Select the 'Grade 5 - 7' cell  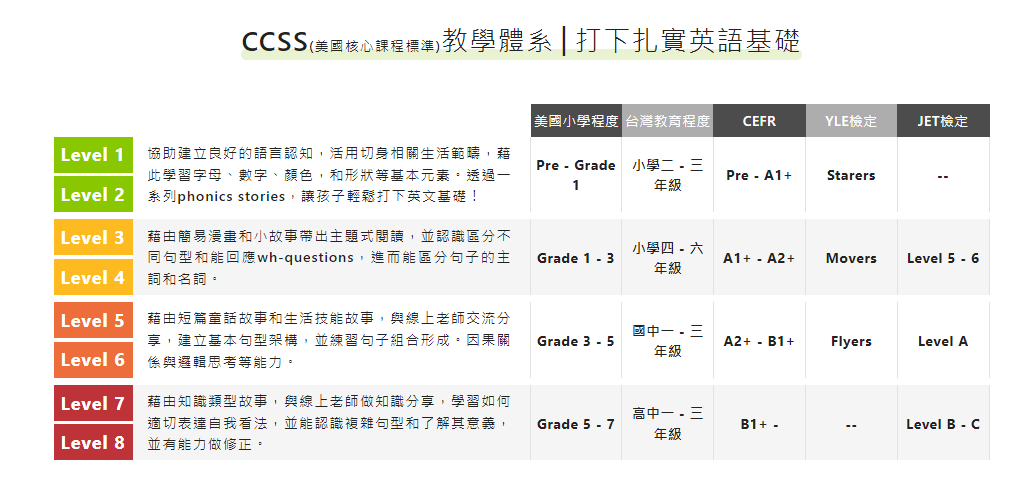[576, 424]
